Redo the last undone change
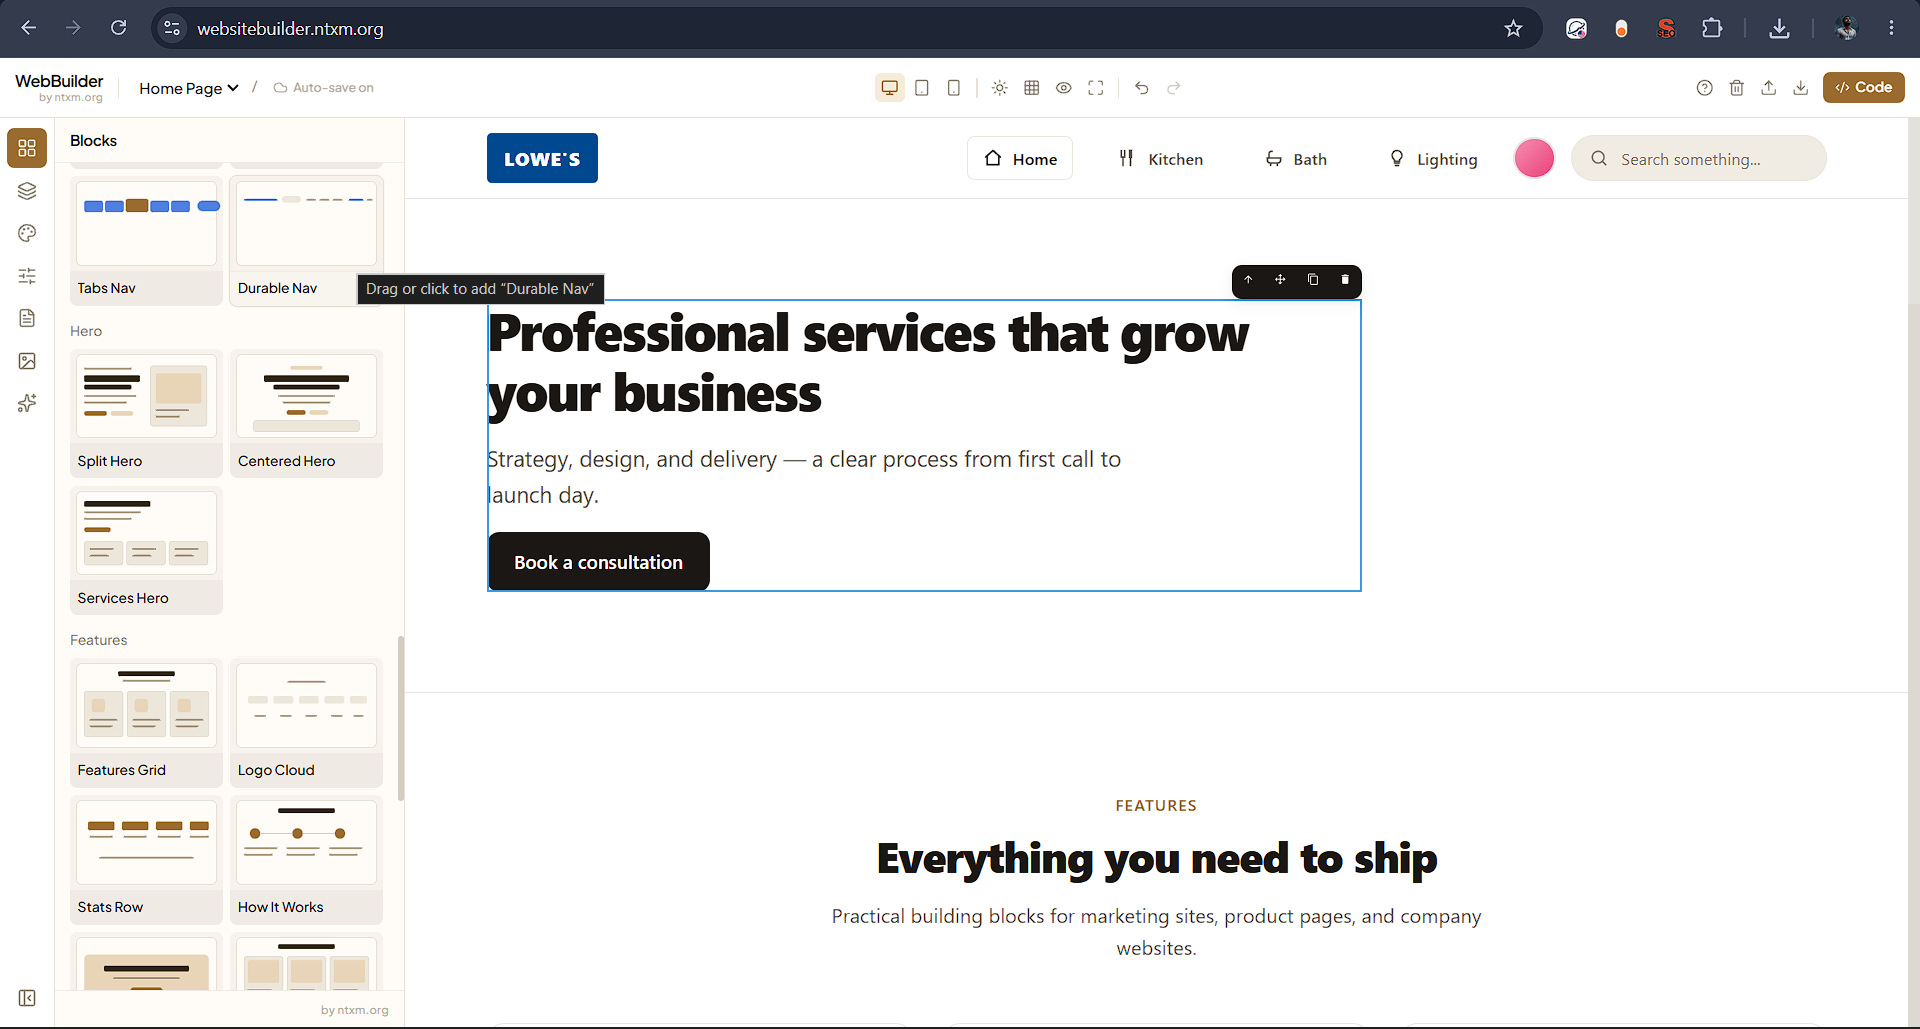This screenshot has height=1029, width=1920. (1174, 88)
